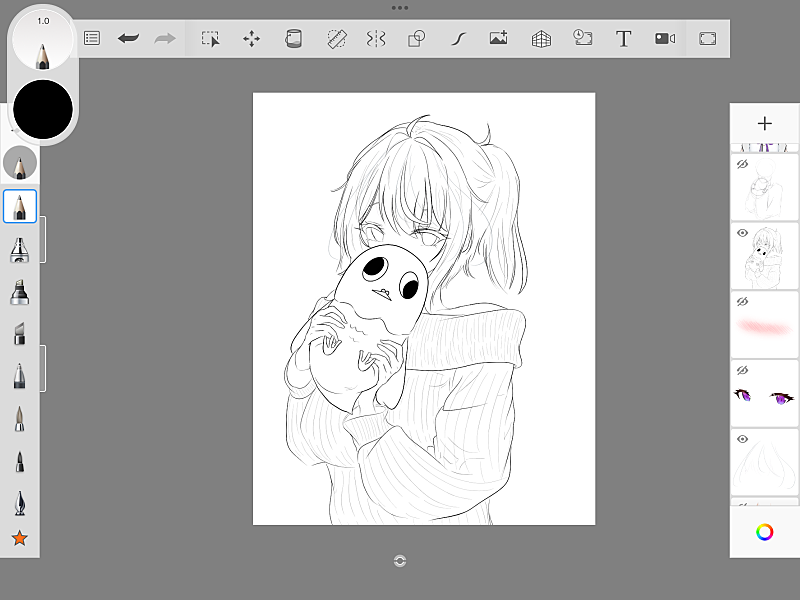Import an image with add-image icon
Image resolution: width=800 pixels, height=600 pixels.
tap(498, 38)
